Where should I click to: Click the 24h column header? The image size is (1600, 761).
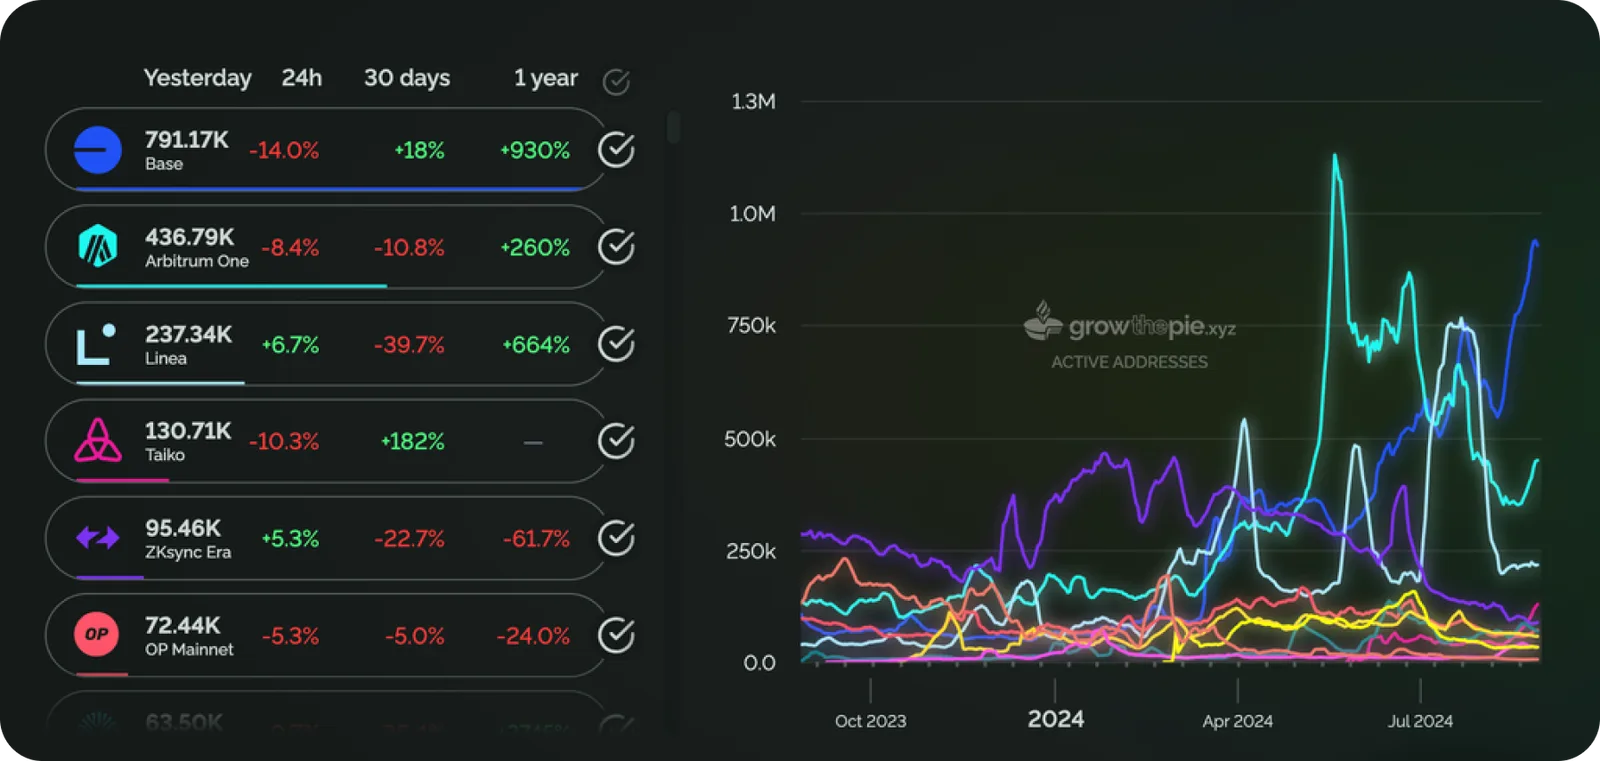301,78
